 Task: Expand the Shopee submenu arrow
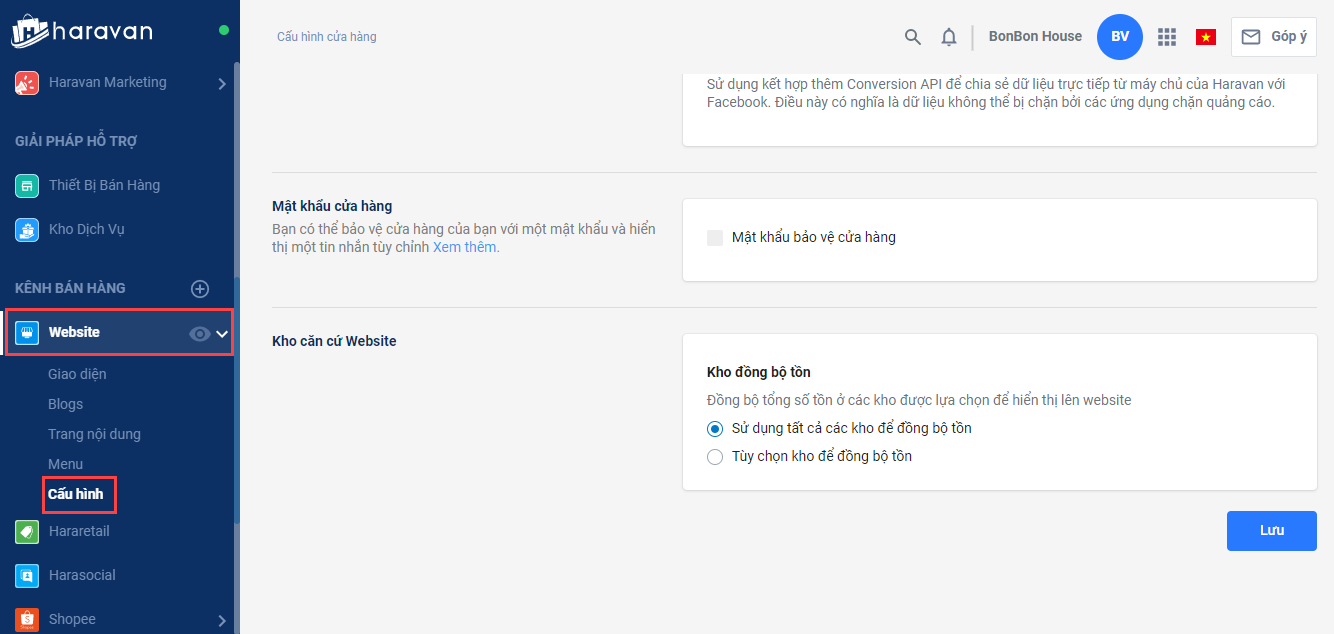click(x=222, y=621)
